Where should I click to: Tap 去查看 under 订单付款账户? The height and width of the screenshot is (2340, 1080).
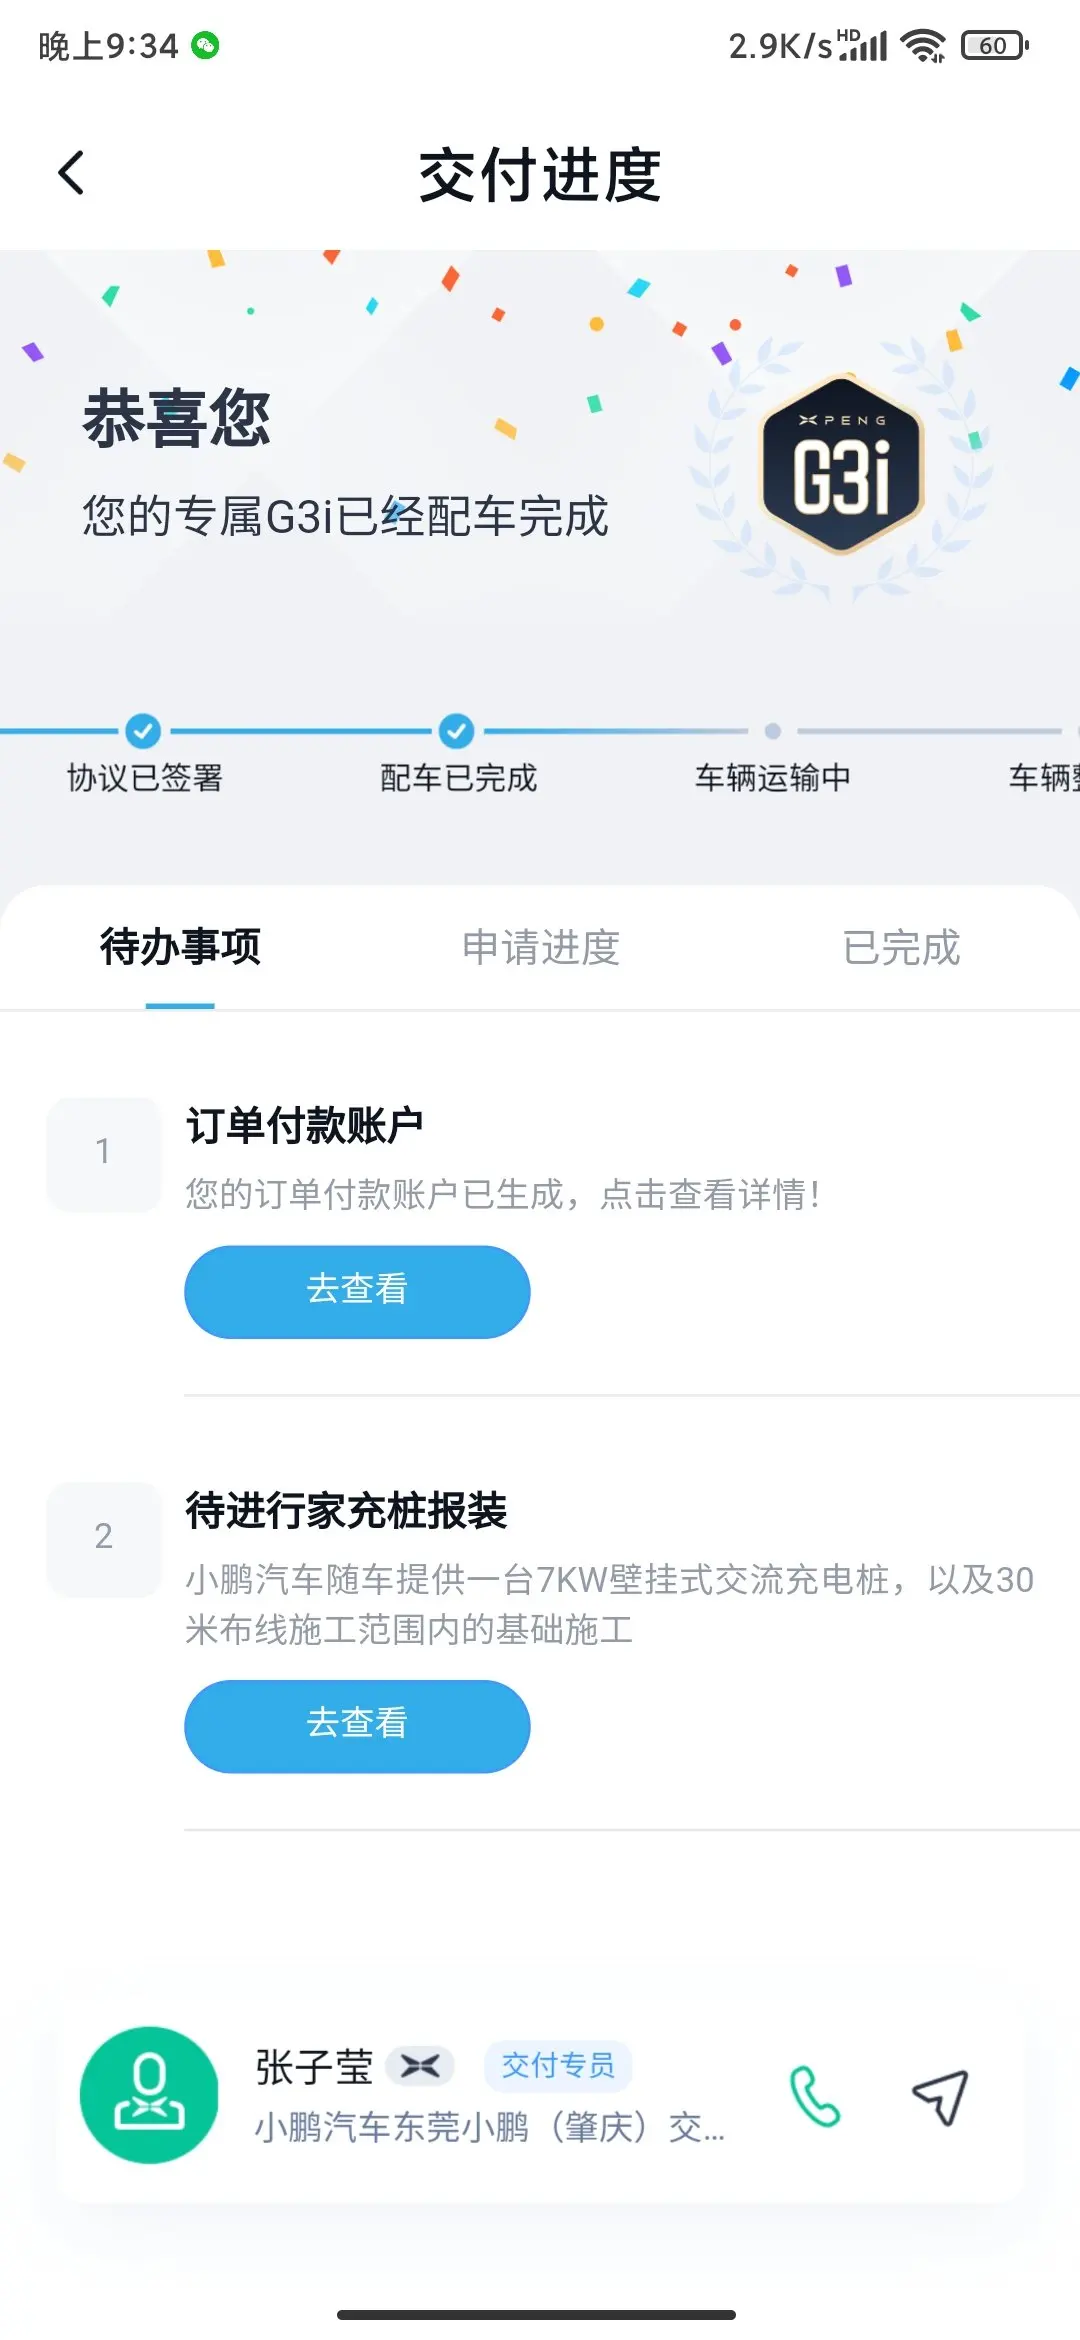[357, 1291]
